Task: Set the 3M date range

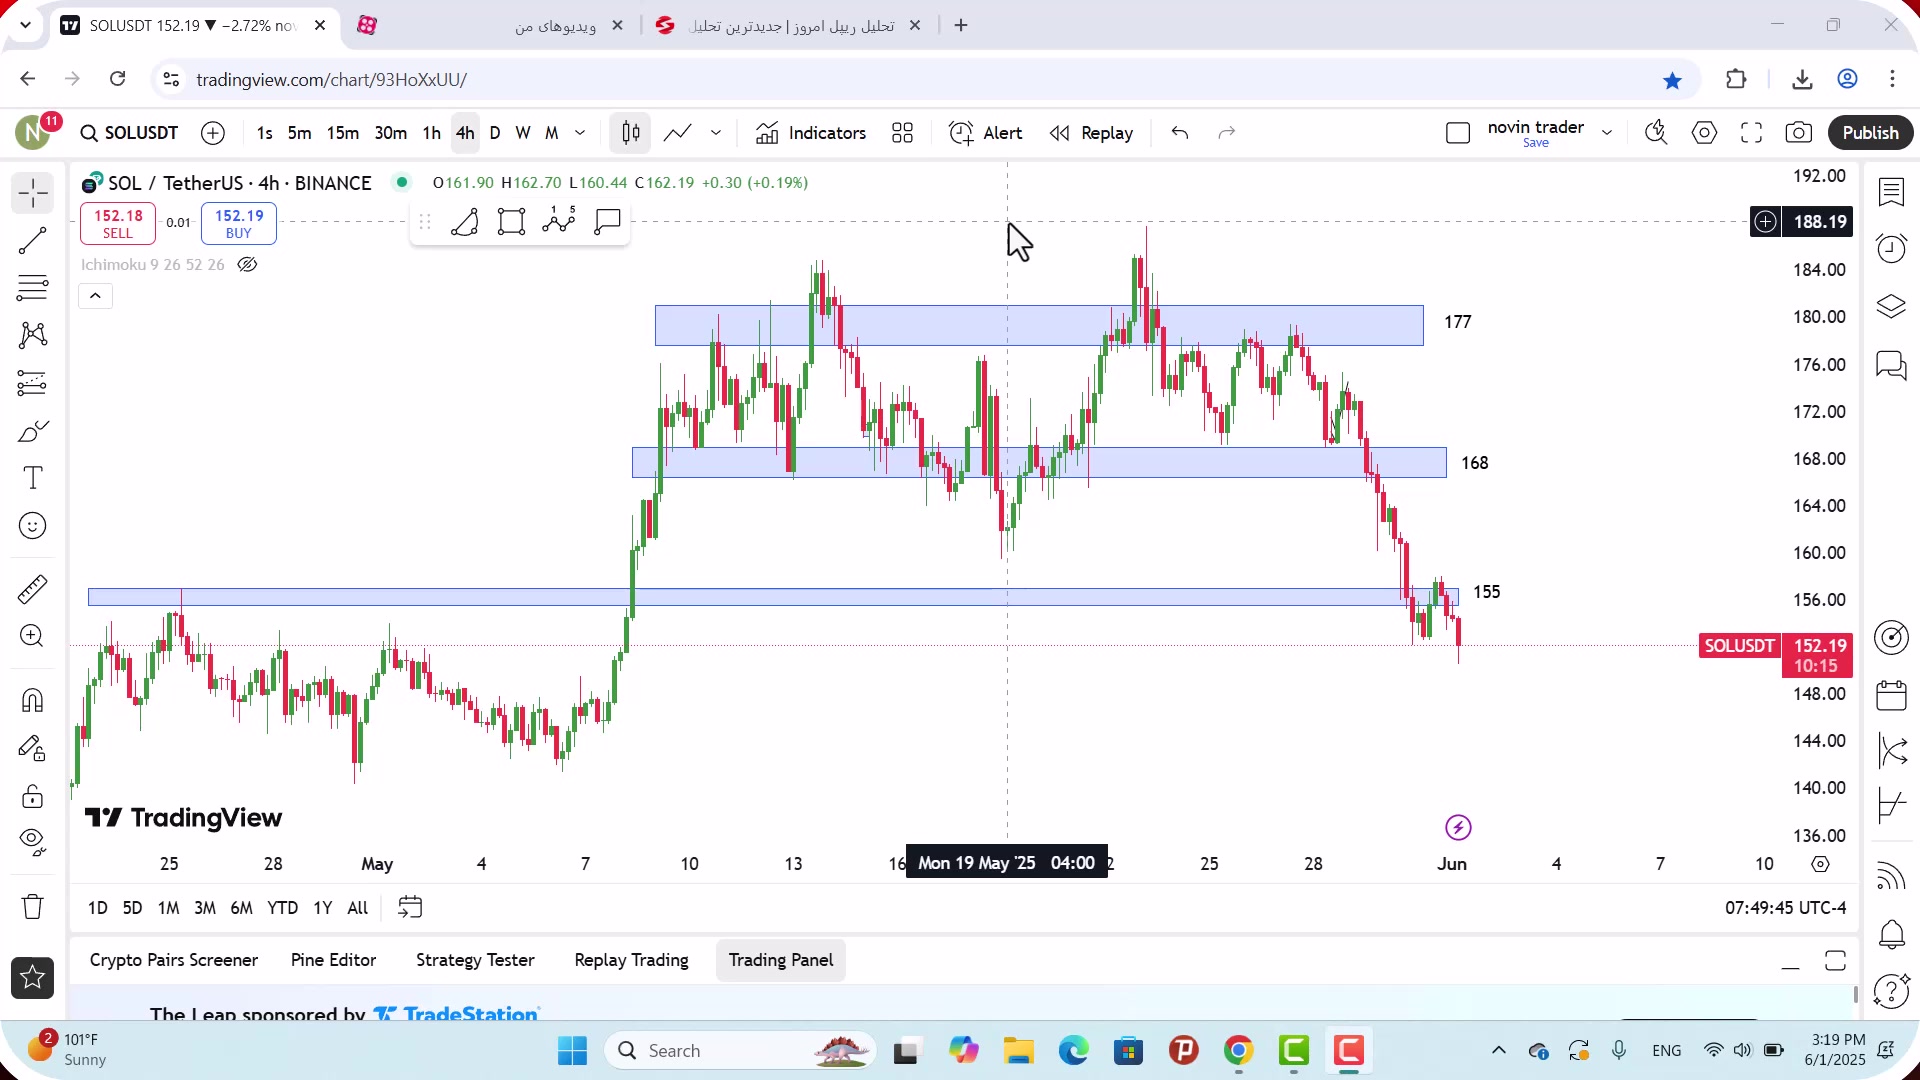Action: coord(205,908)
